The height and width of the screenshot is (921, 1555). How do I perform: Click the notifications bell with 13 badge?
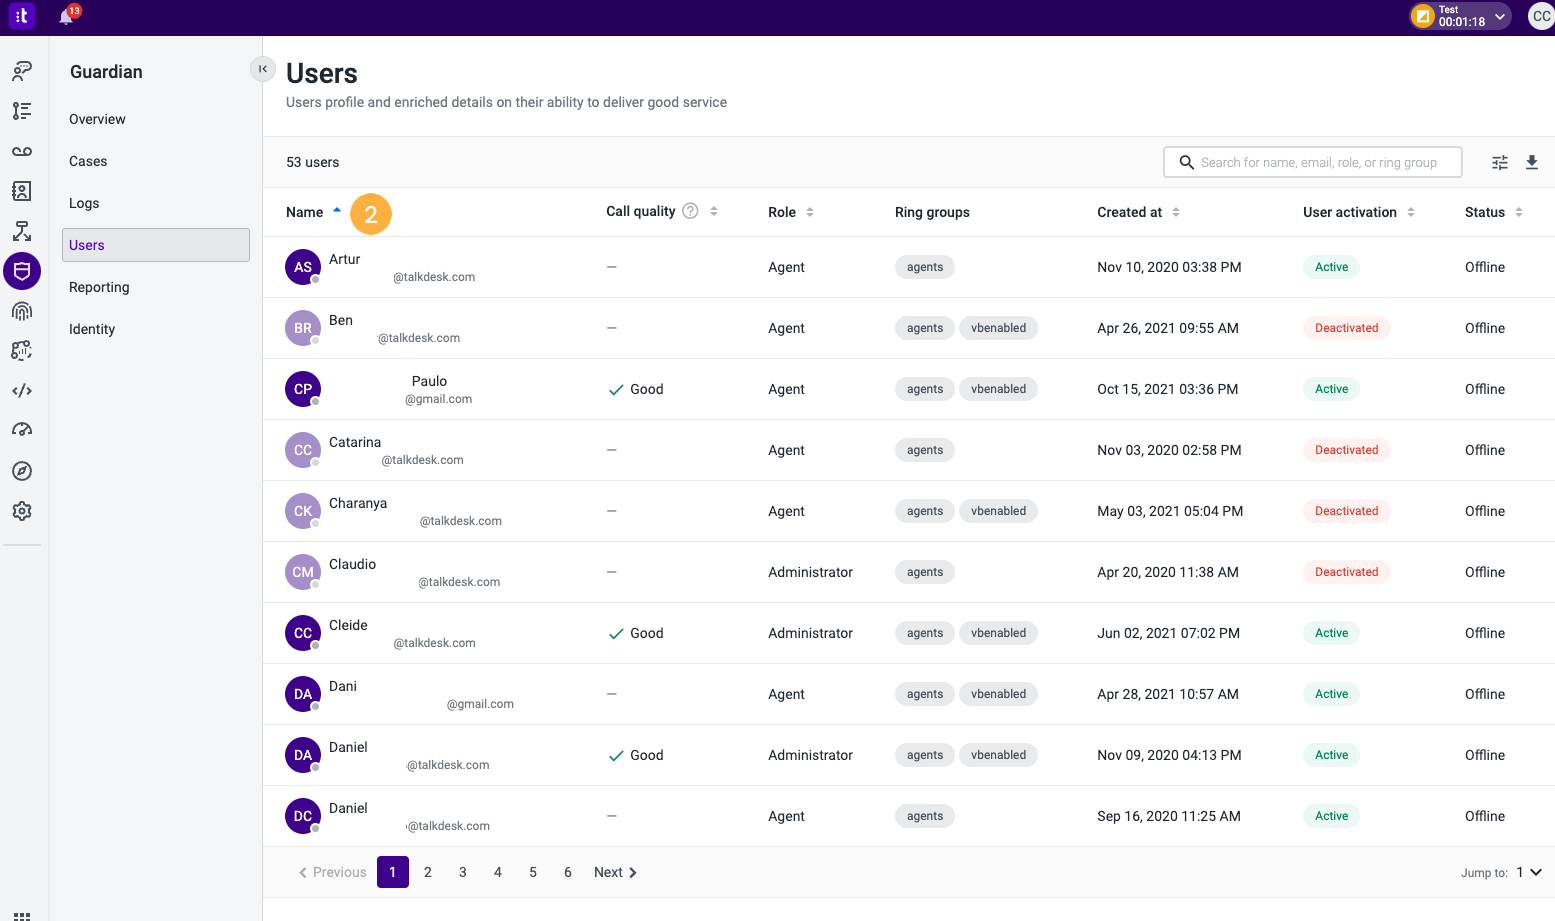click(x=64, y=16)
